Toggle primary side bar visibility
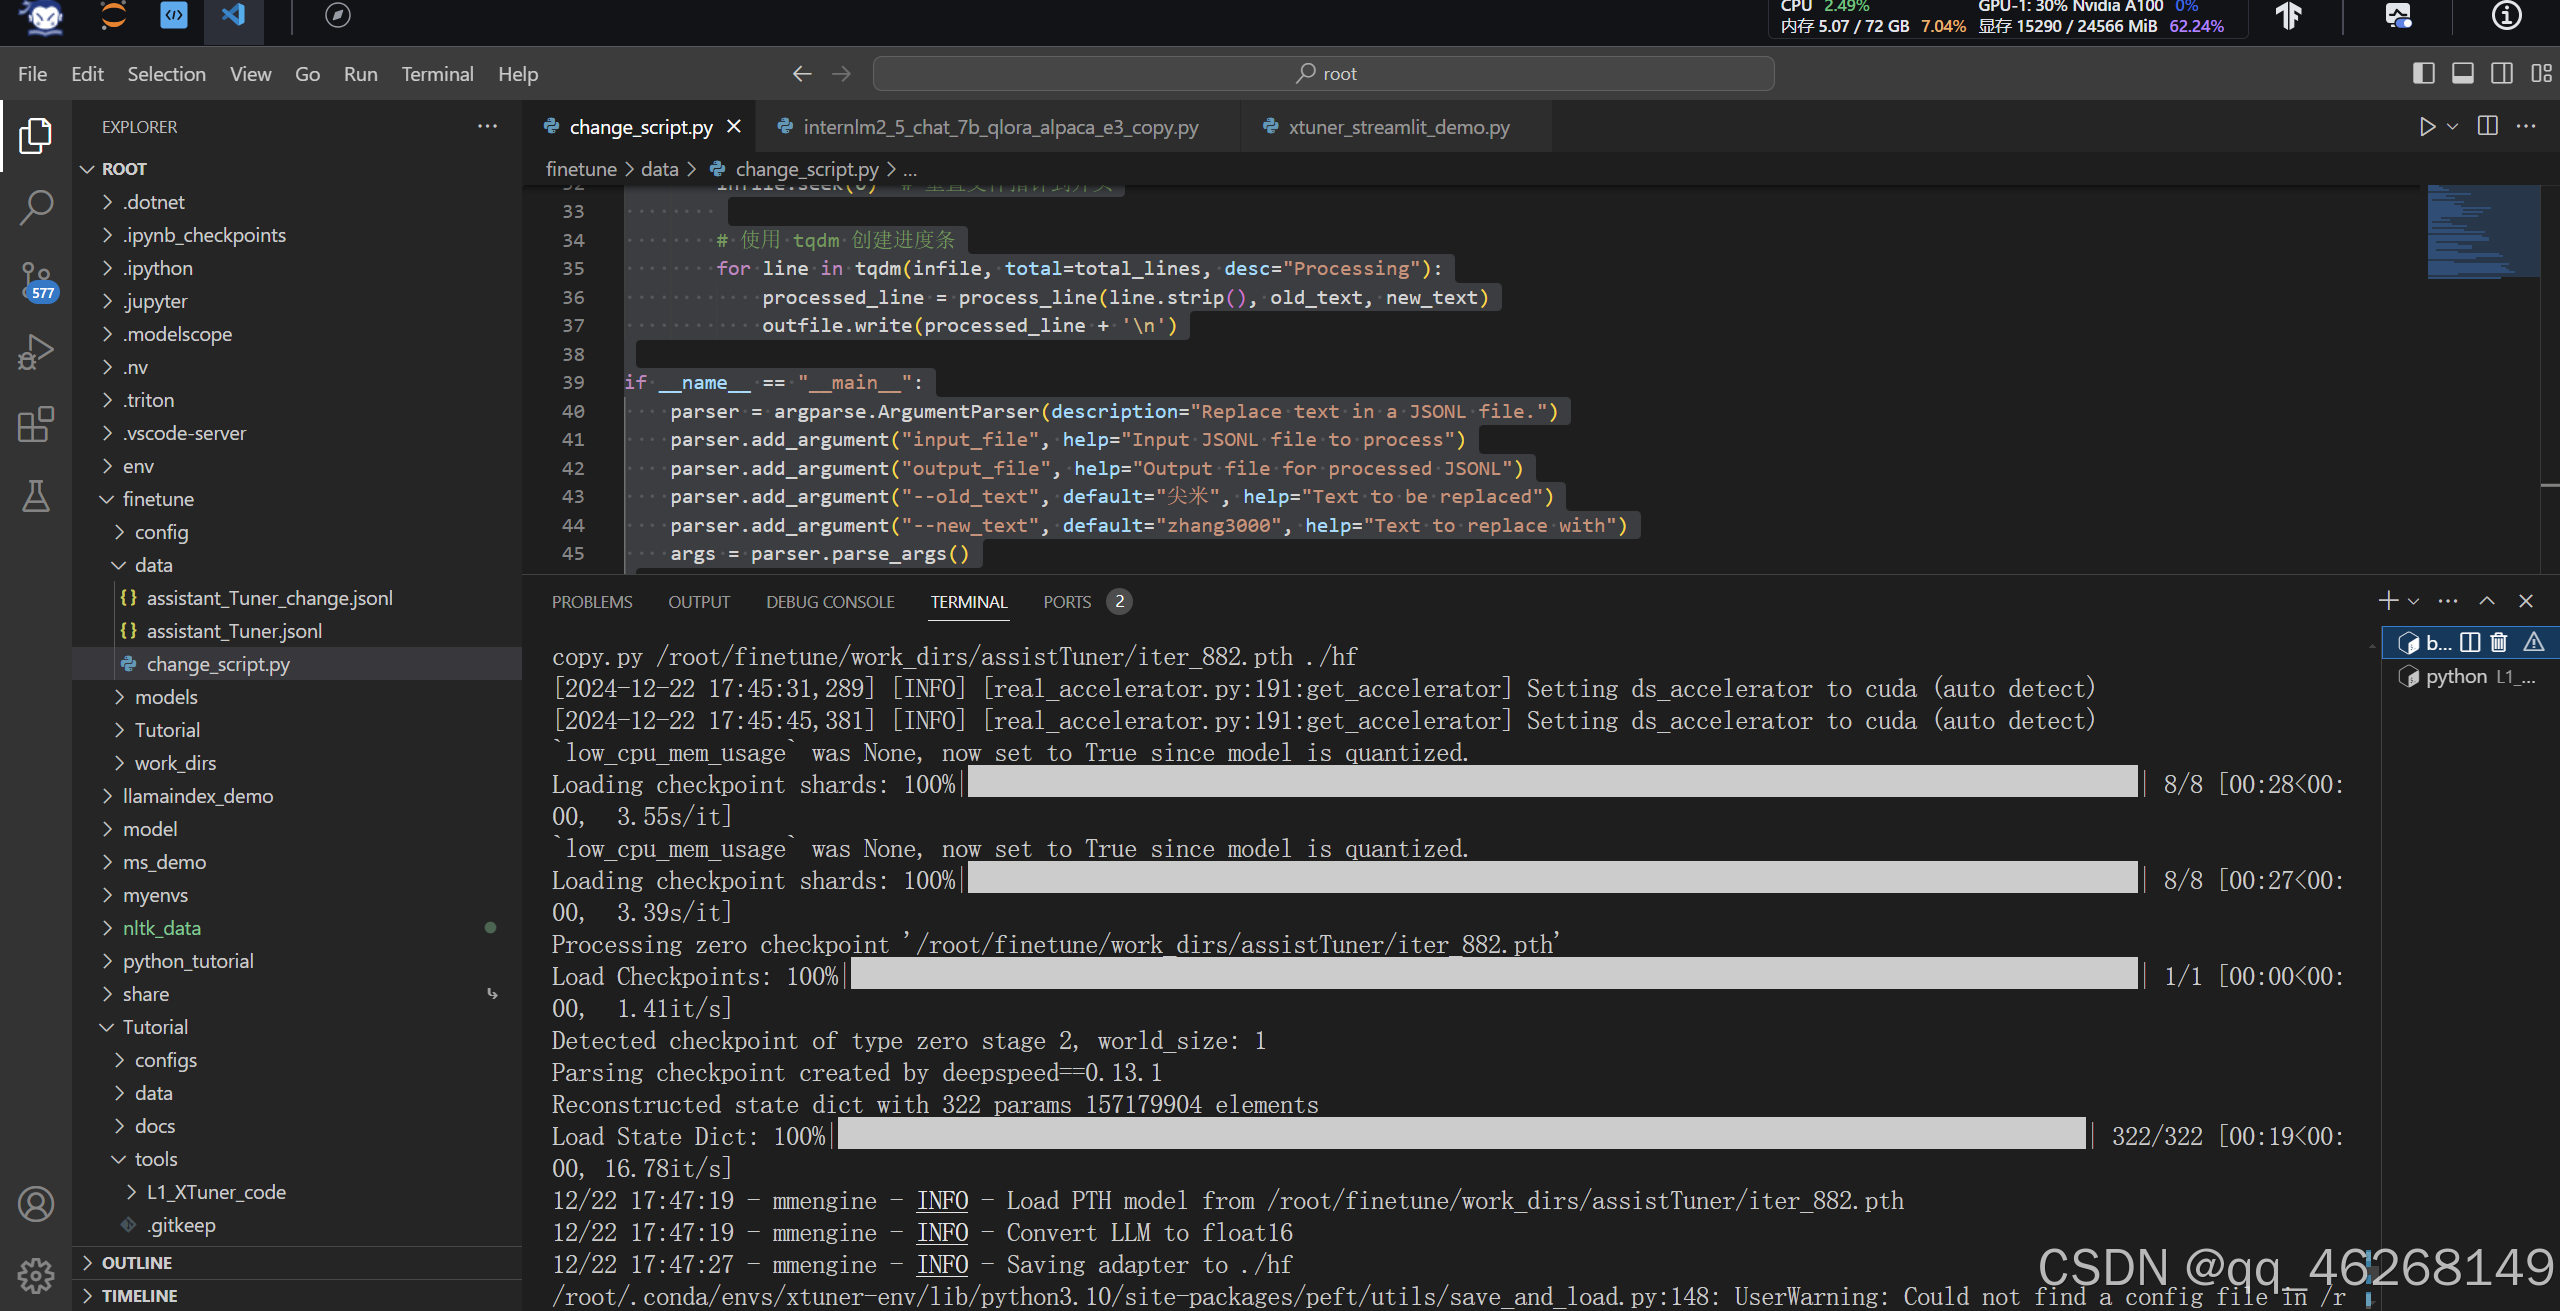This screenshot has height=1311, width=2560. tap(2423, 73)
